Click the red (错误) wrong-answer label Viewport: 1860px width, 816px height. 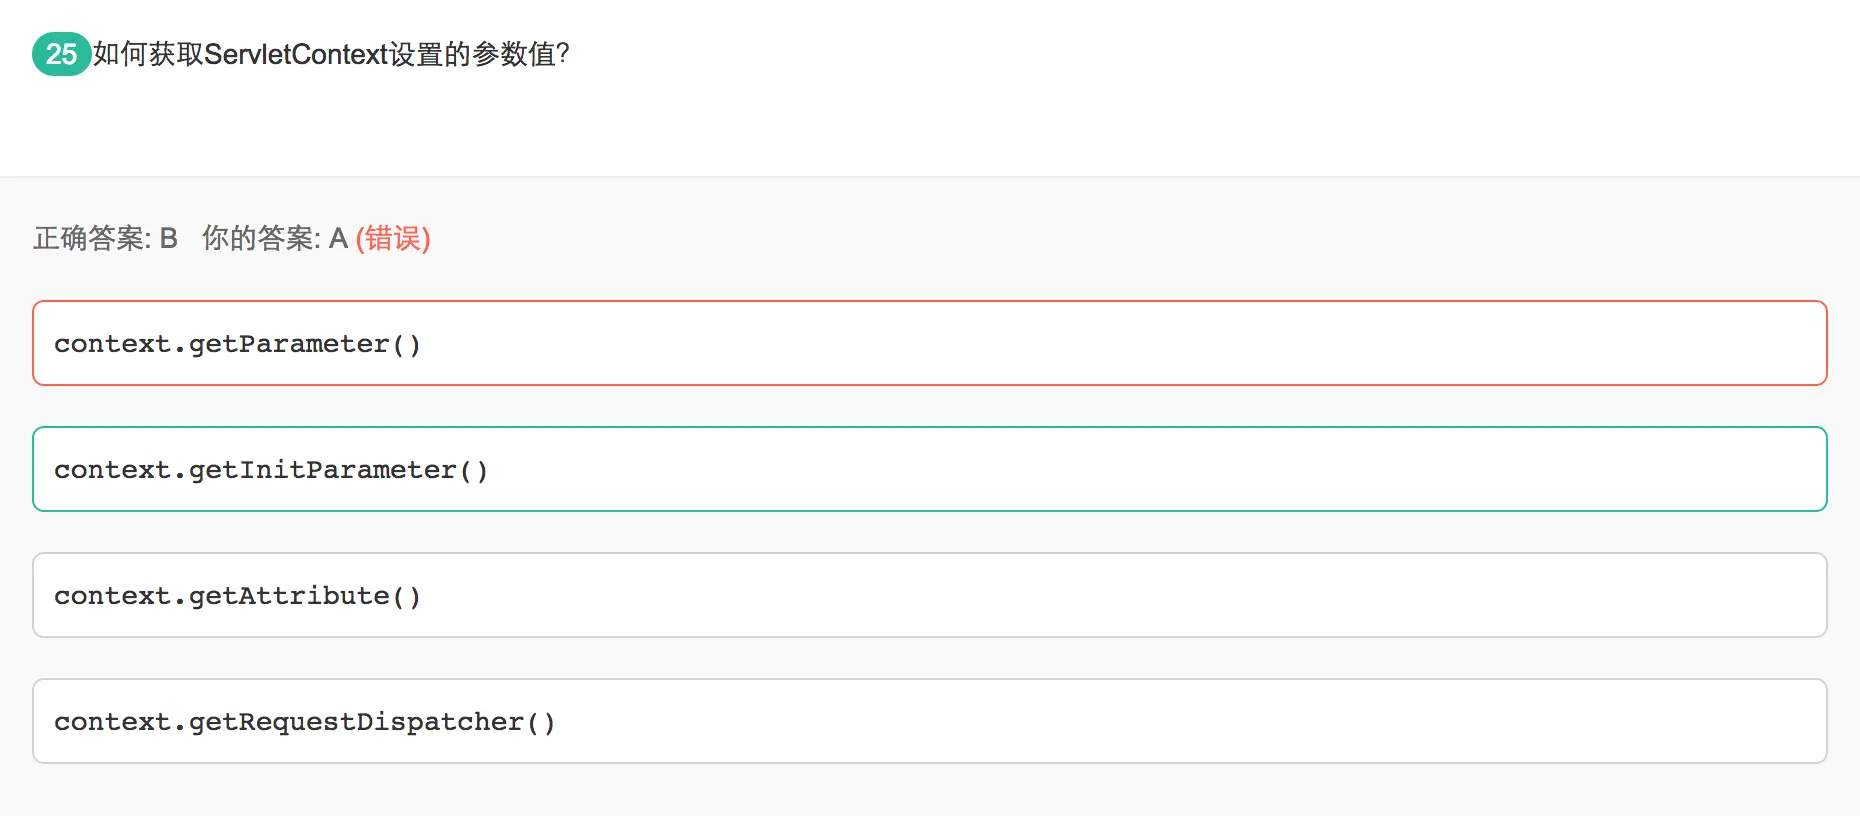393,238
